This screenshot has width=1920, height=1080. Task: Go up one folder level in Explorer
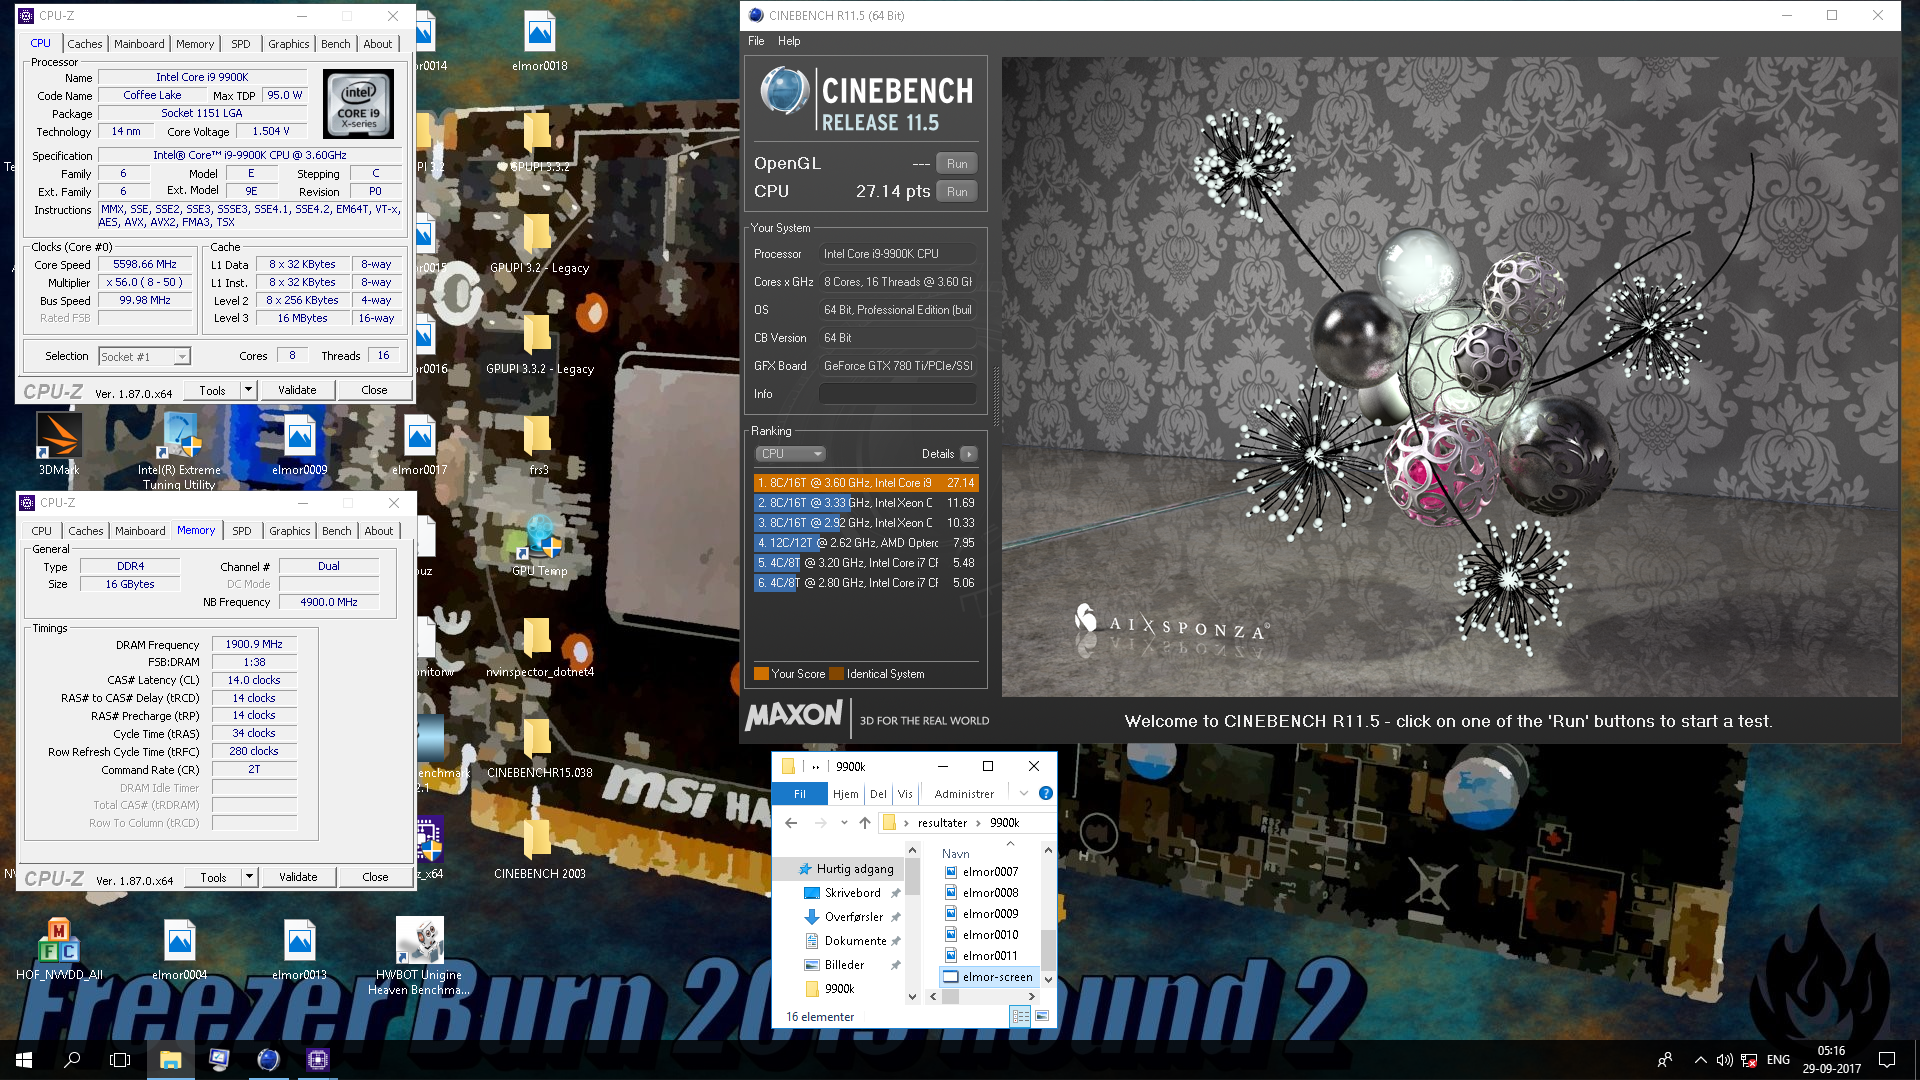865,823
